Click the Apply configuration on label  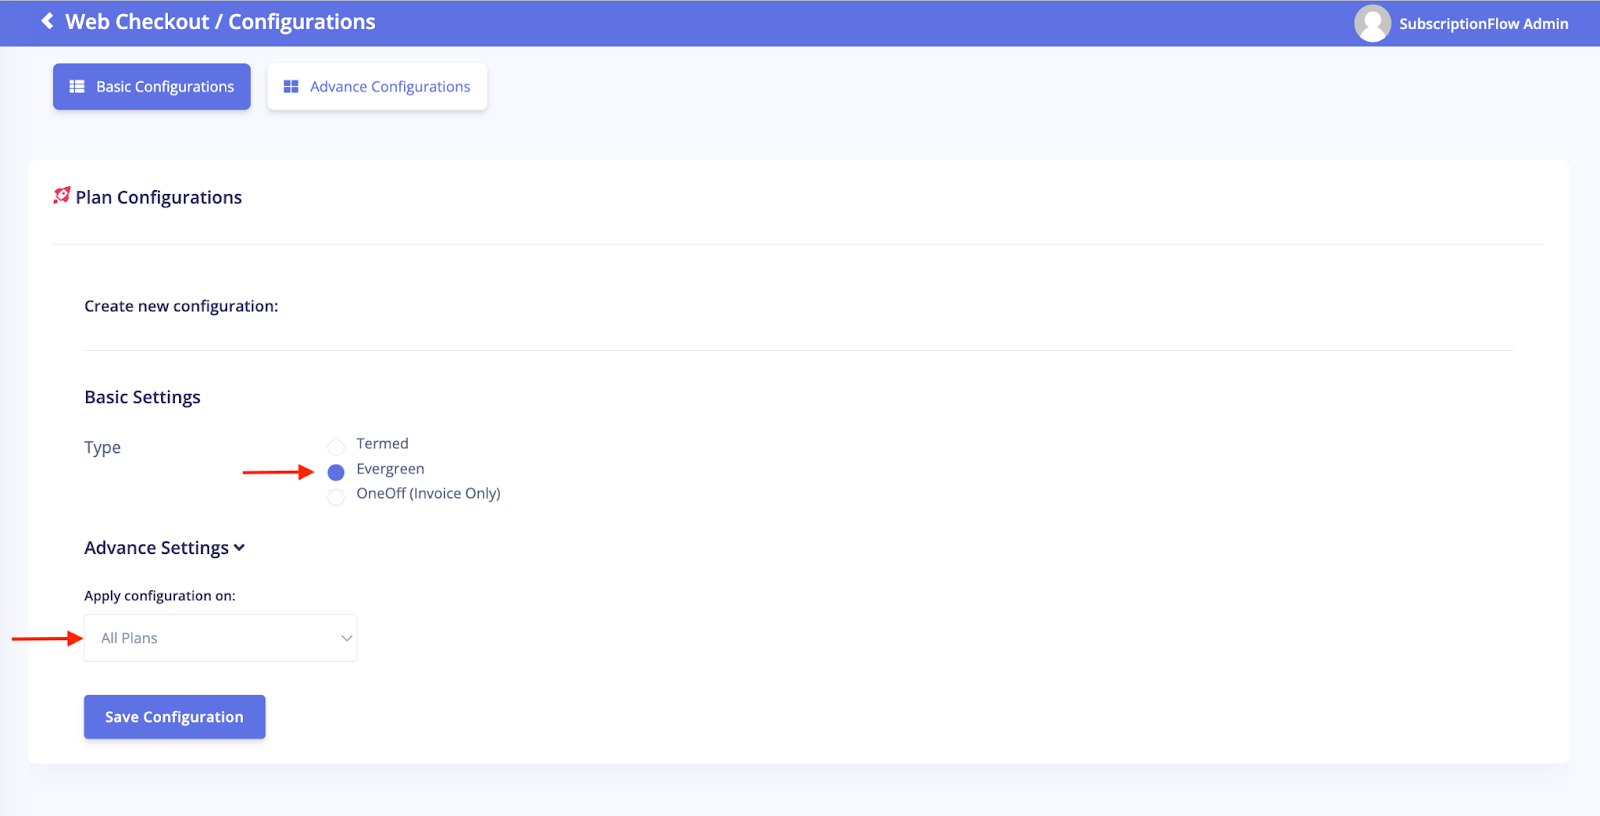160,596
